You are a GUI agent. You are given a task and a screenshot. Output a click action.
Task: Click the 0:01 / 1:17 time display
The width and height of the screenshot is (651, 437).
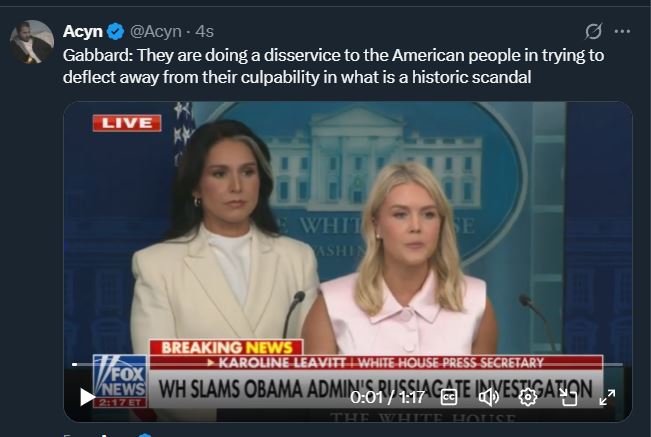point(387,397)
